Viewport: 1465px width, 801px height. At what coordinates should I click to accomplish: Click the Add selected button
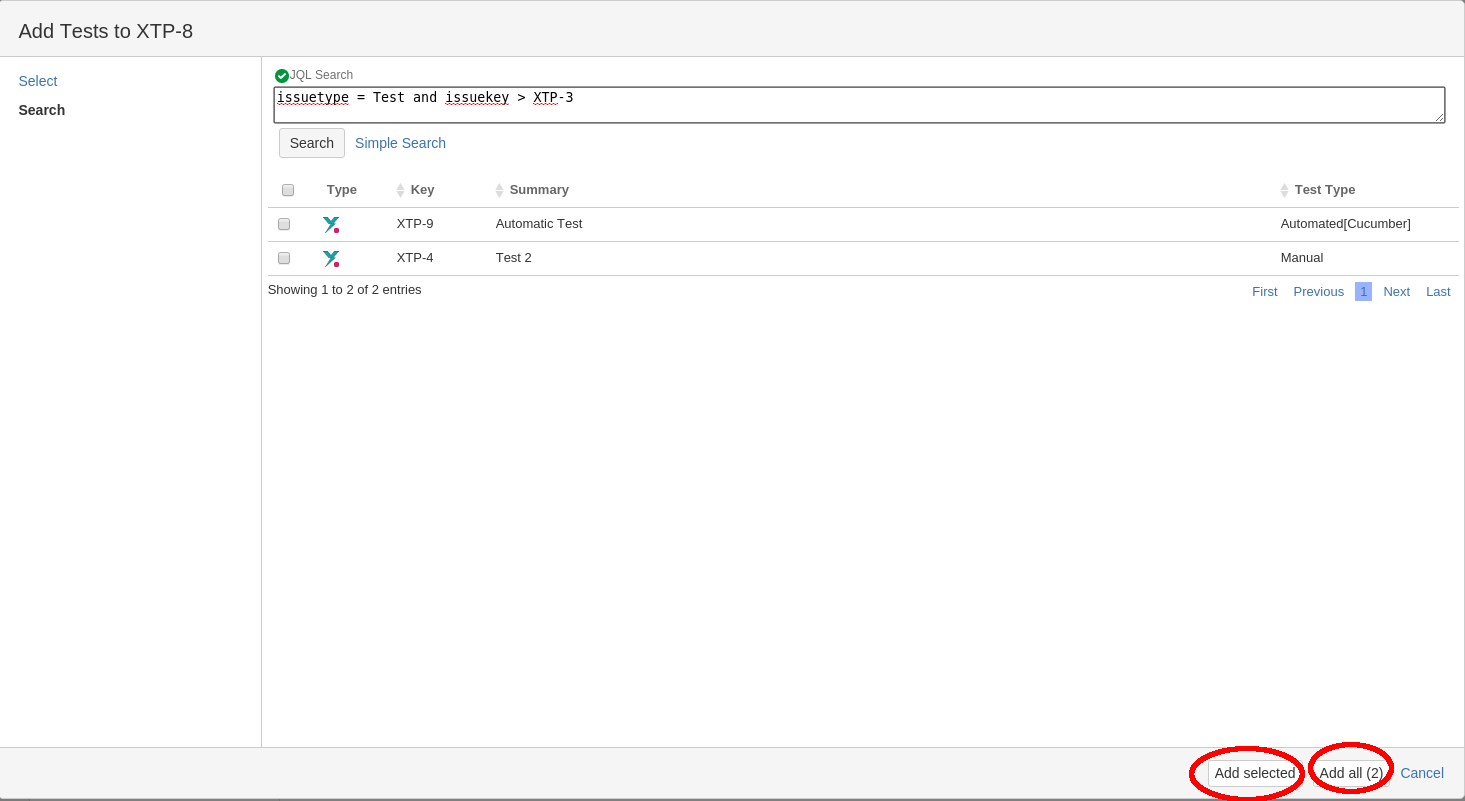point(1255,773)
